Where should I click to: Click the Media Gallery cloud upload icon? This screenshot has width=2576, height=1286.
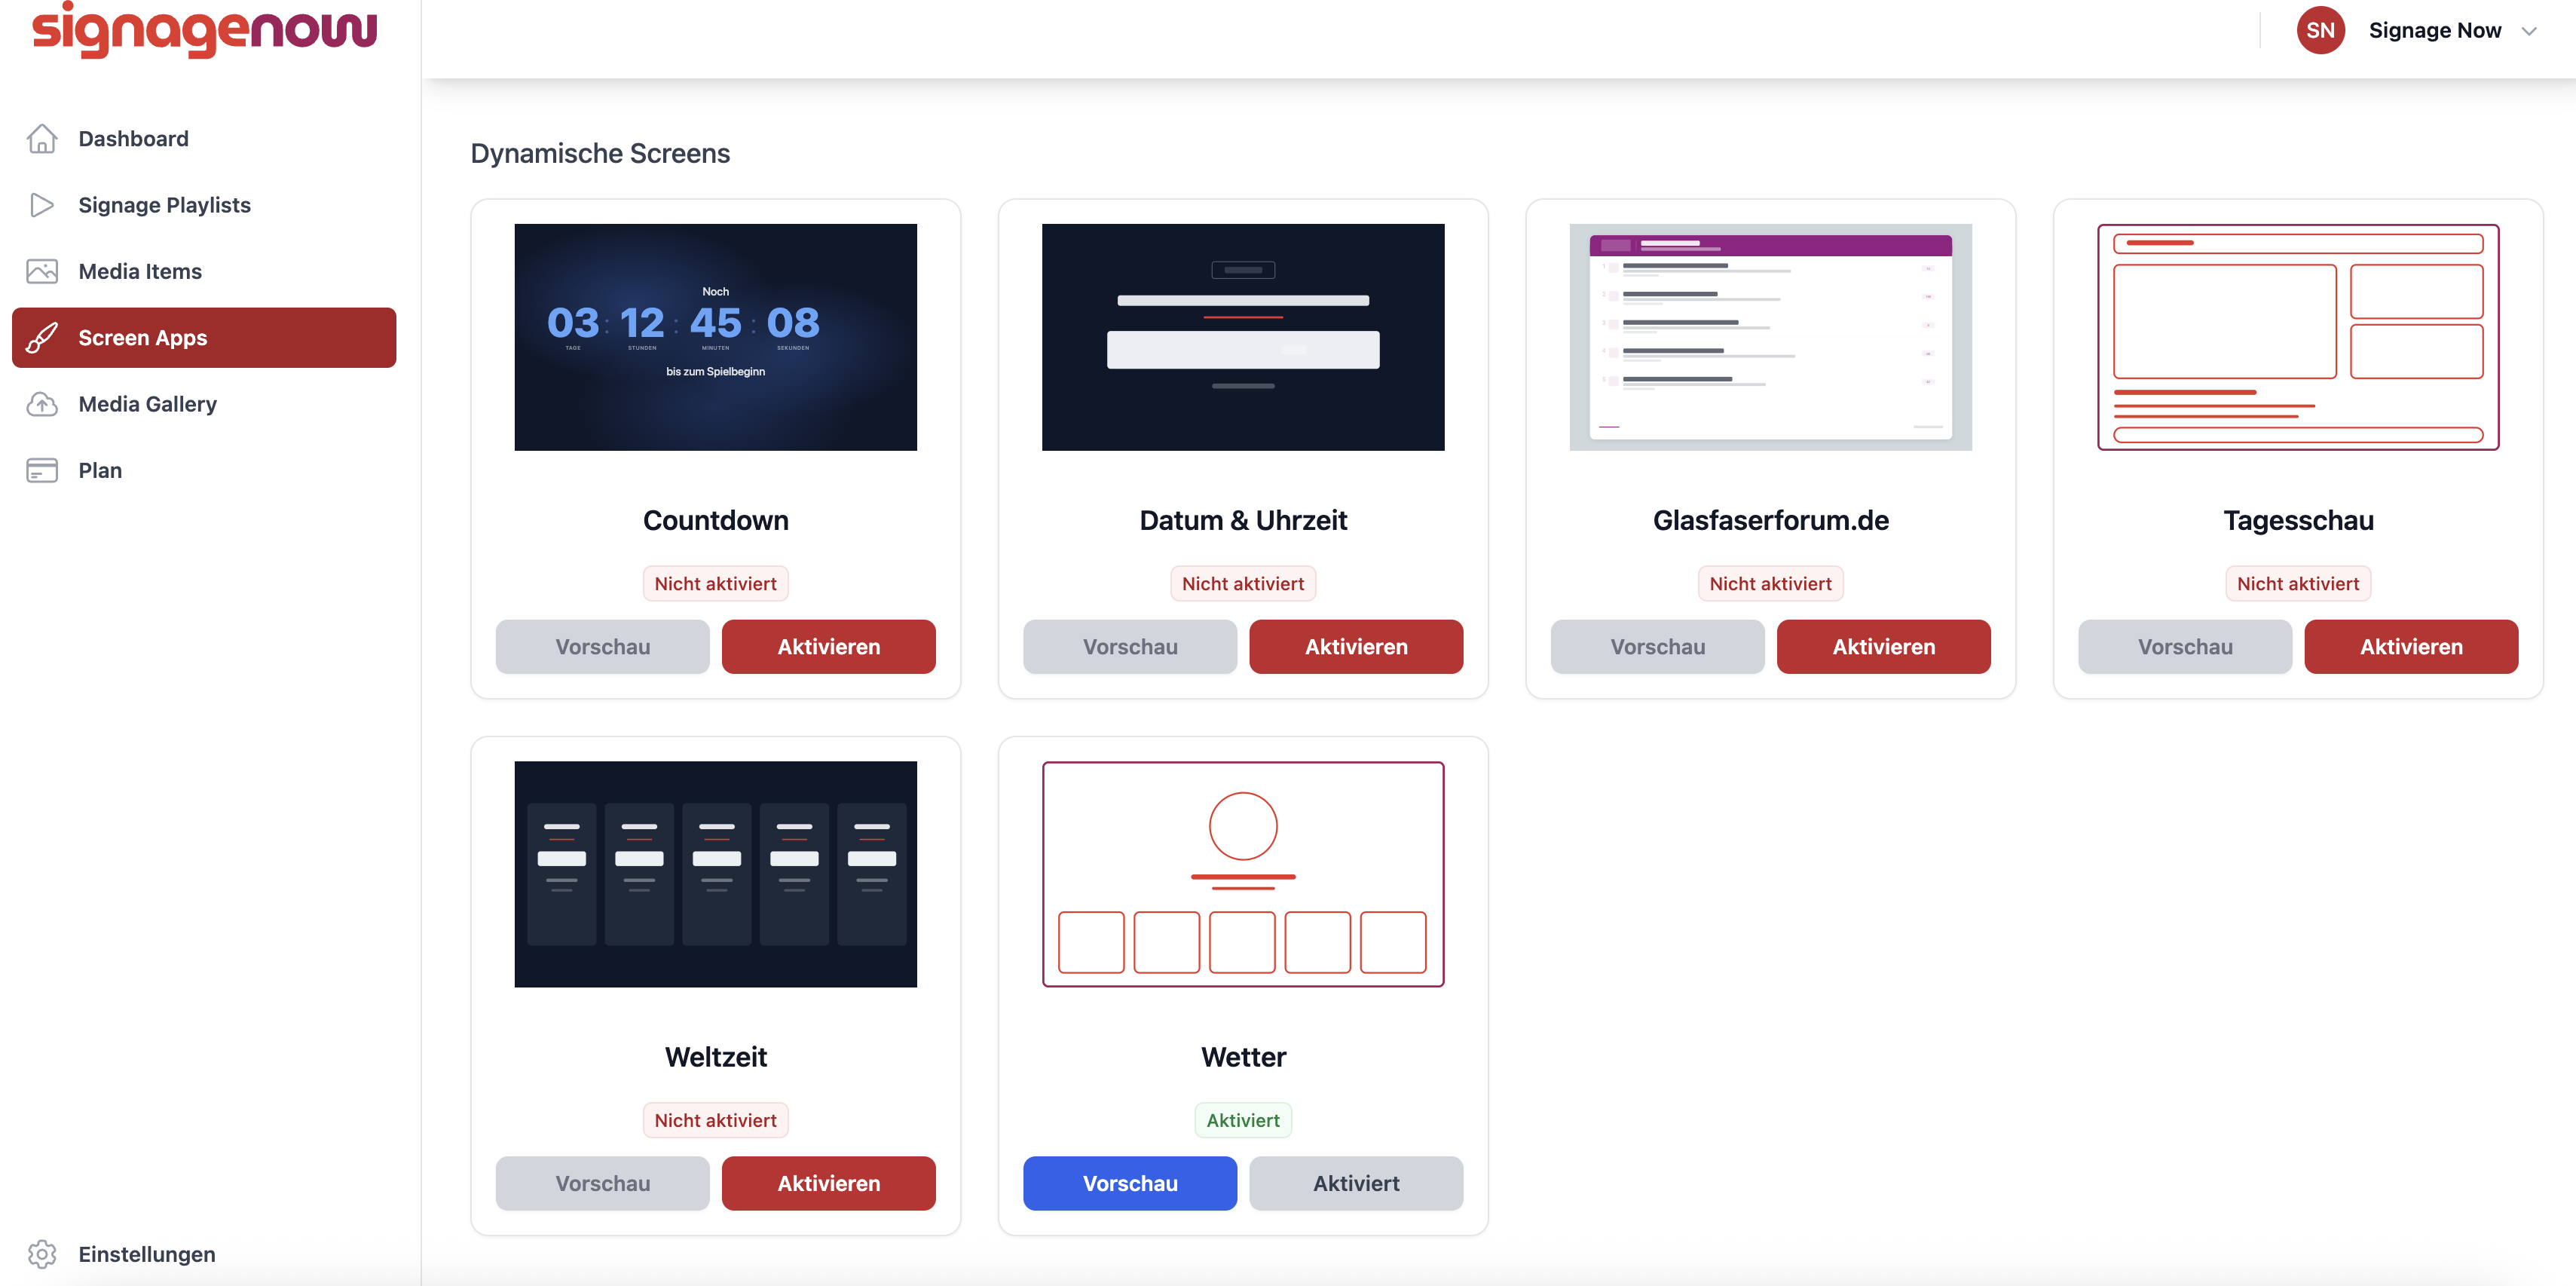pyautogui.click(x=42, y=404)
